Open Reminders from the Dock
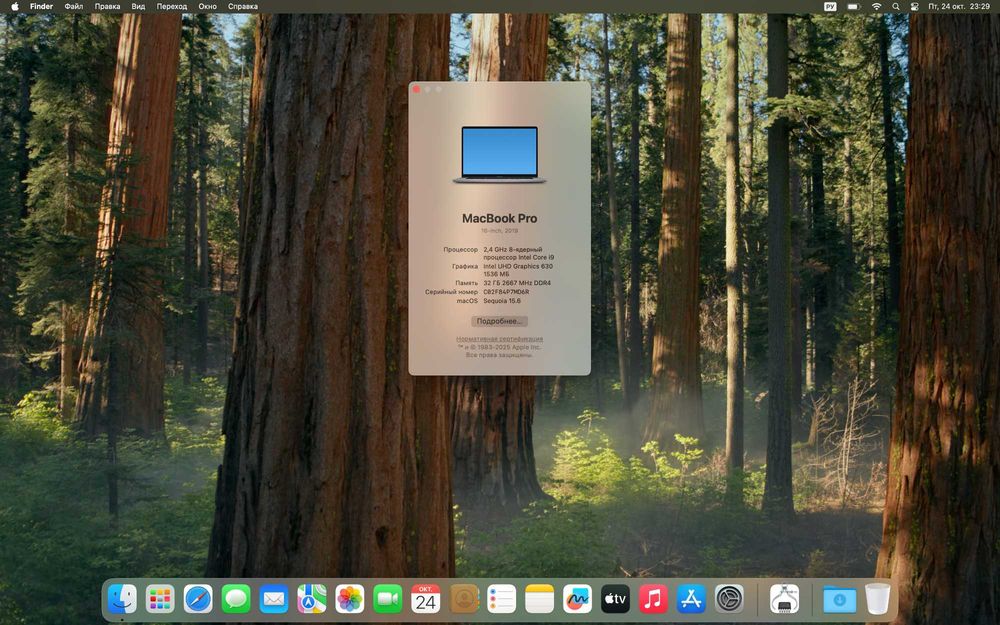This screenshot has height=625, width=1000. 501,599
